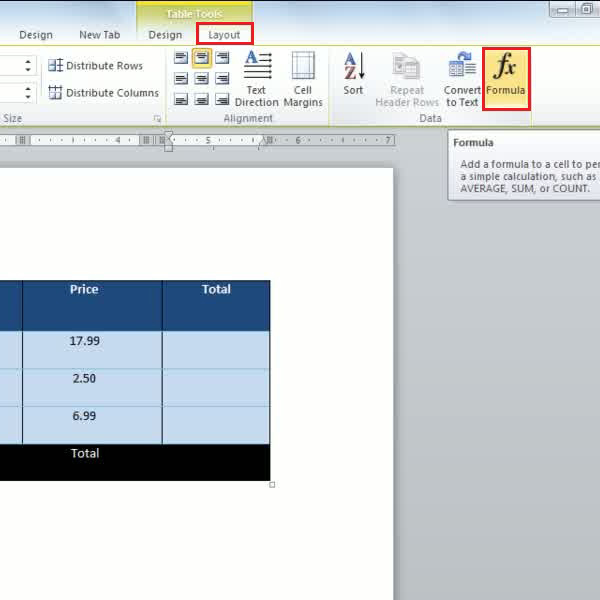
Task: Restore down the Word window
Action: [x=587, y=9]
